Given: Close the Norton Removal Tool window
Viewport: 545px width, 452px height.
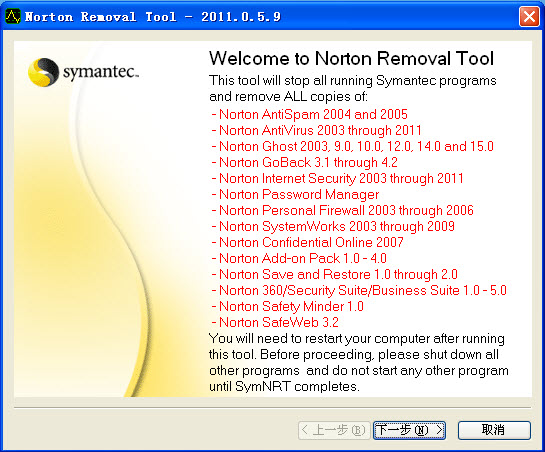Looking at the screenshot, I should 529,16.
